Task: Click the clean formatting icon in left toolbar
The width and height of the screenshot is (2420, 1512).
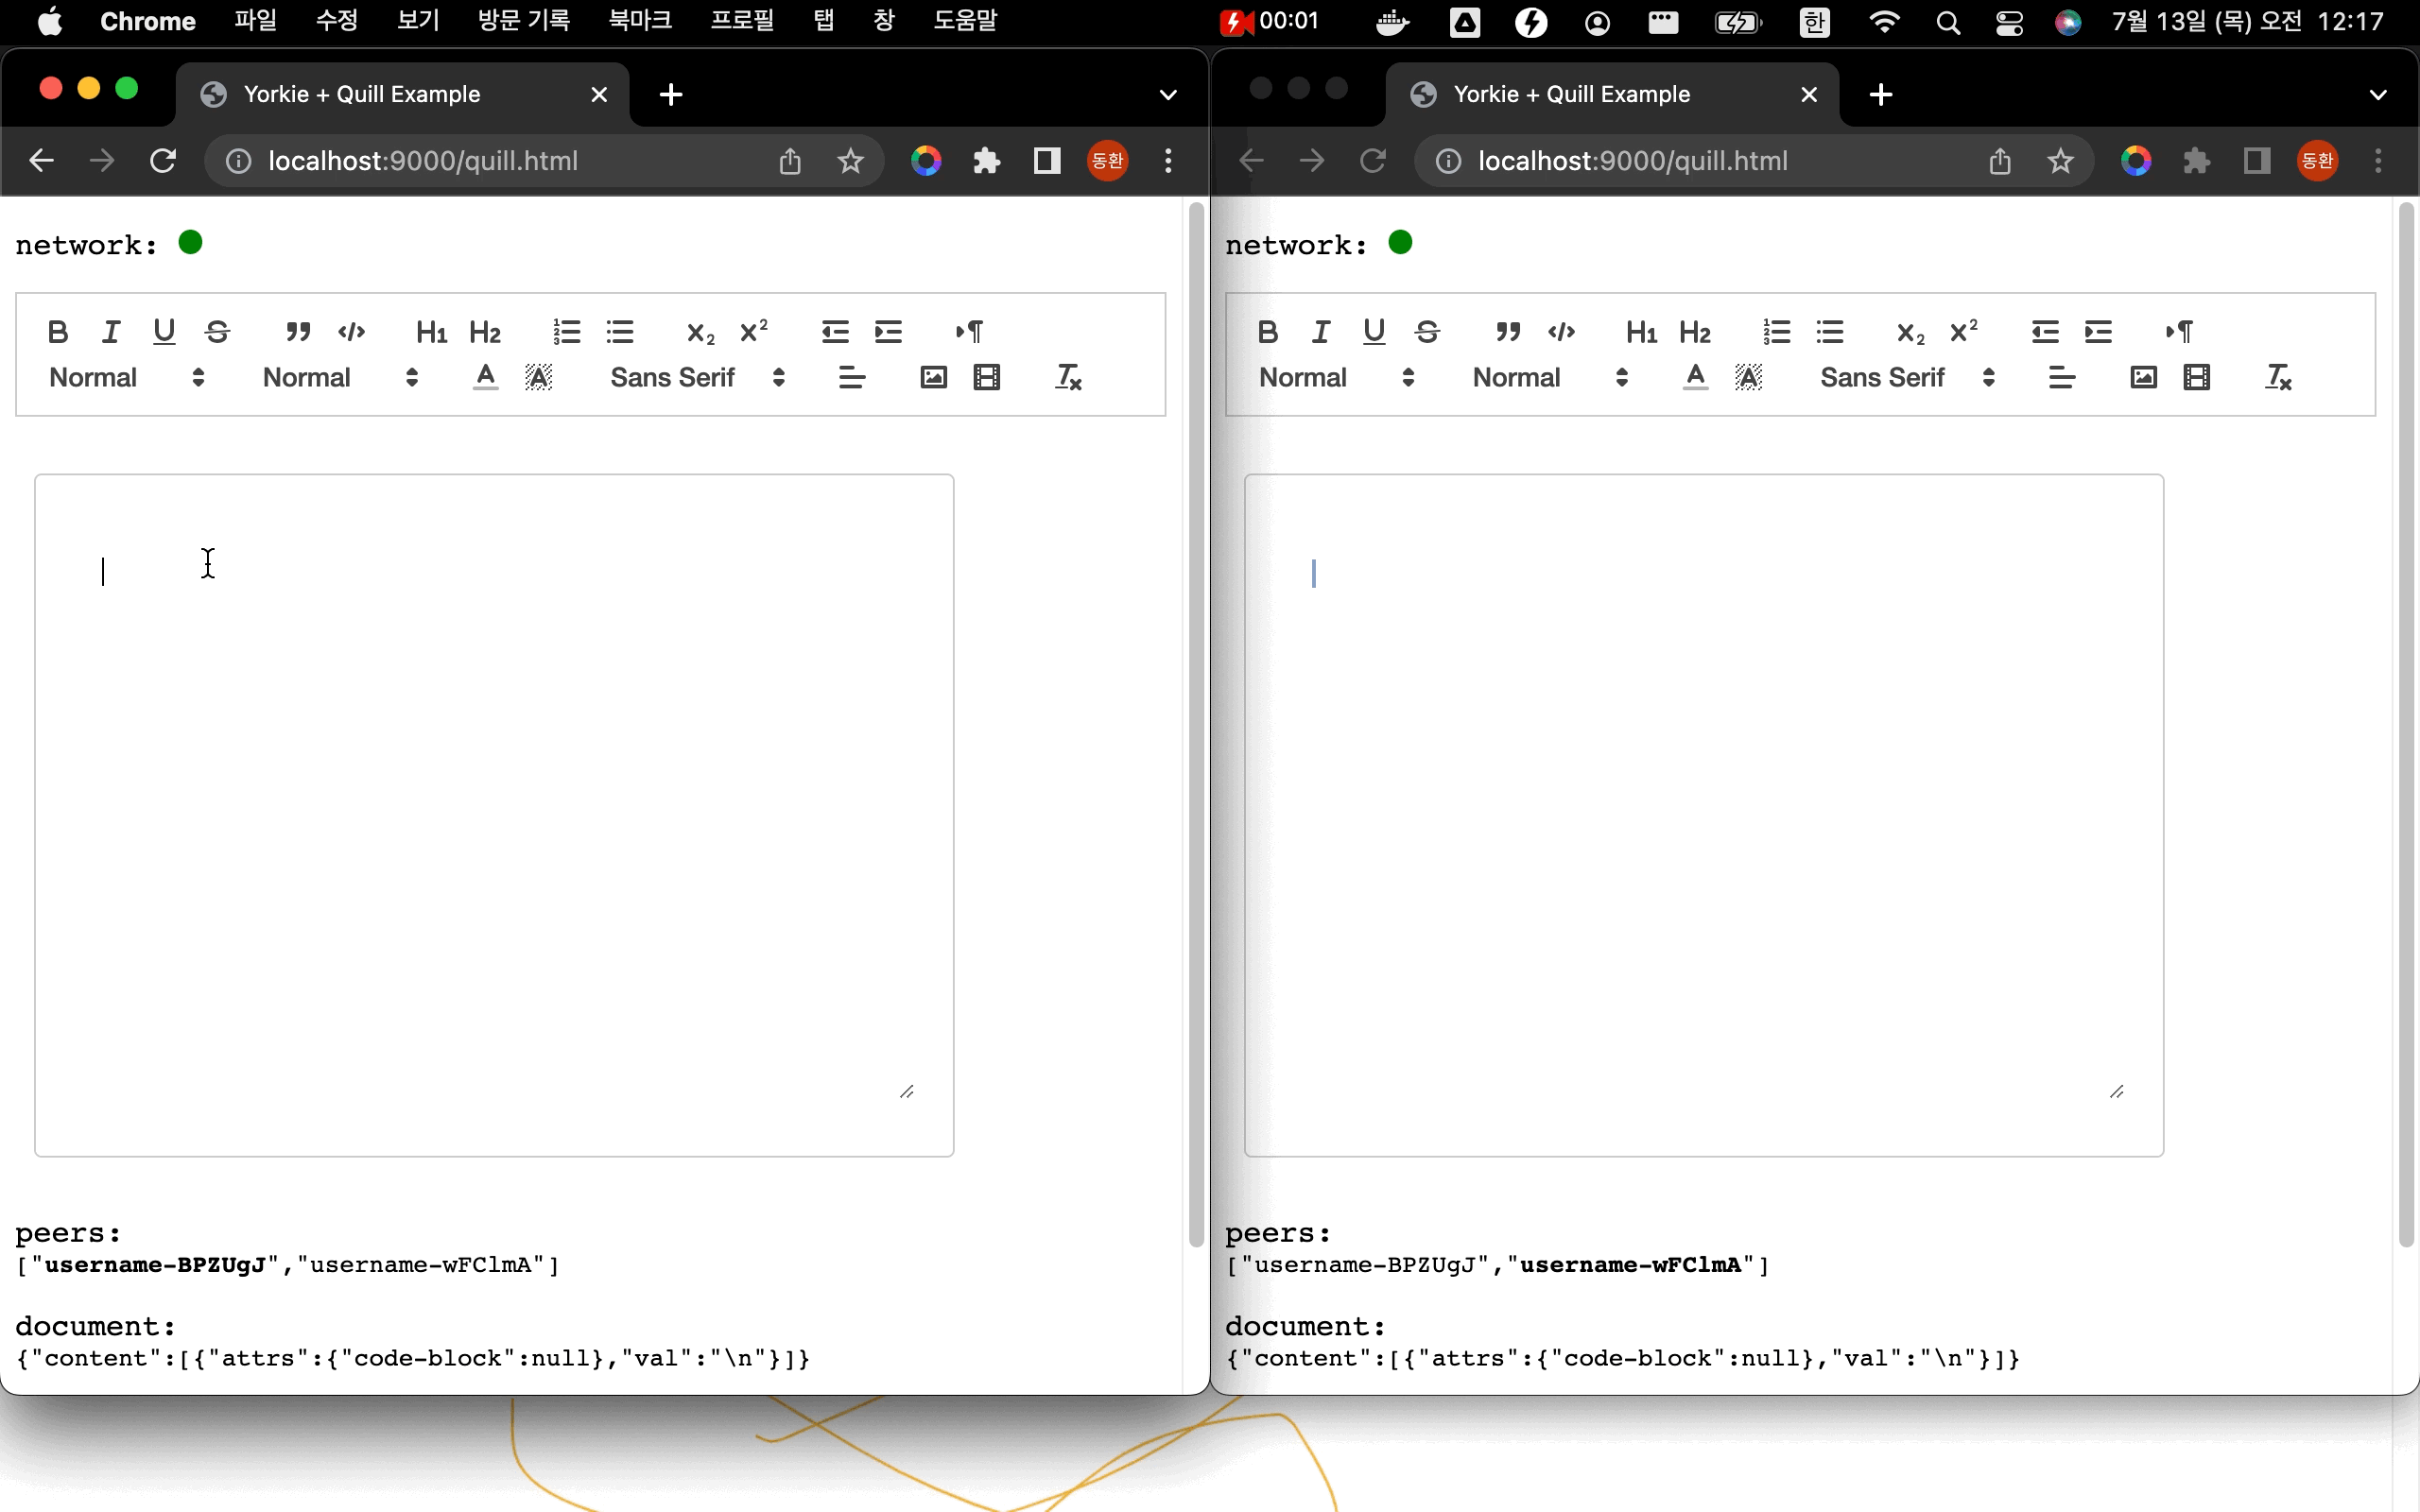Action: click(1068, 377)
